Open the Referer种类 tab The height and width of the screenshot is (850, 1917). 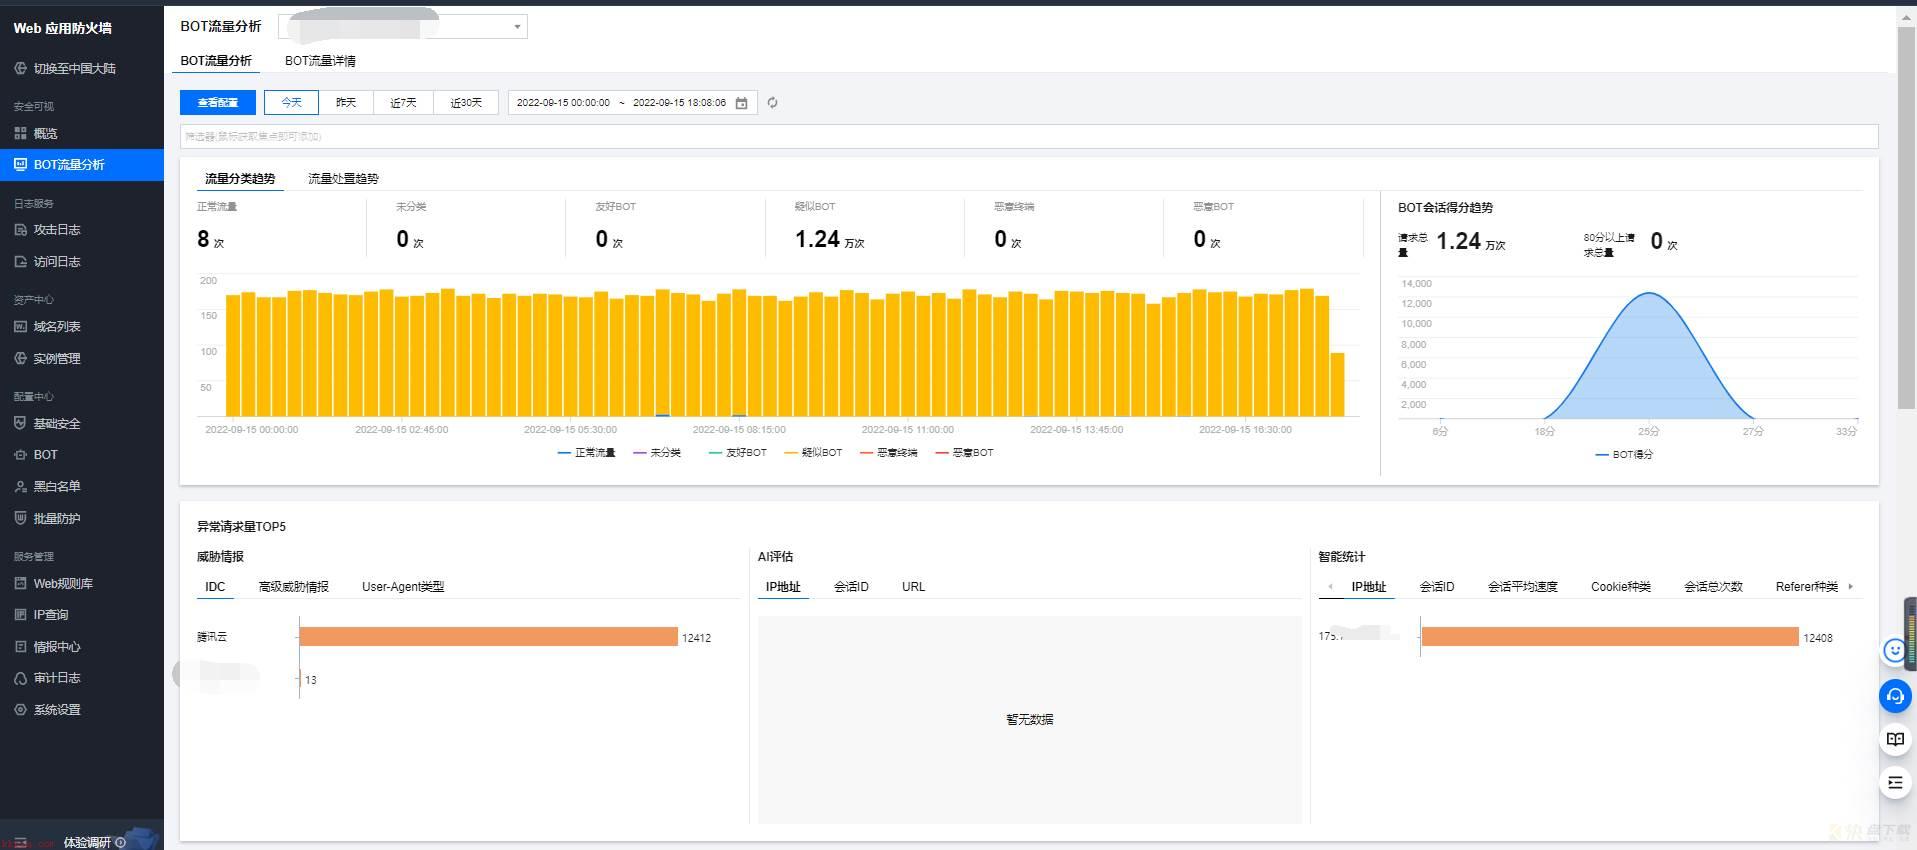coord(1806,587)
